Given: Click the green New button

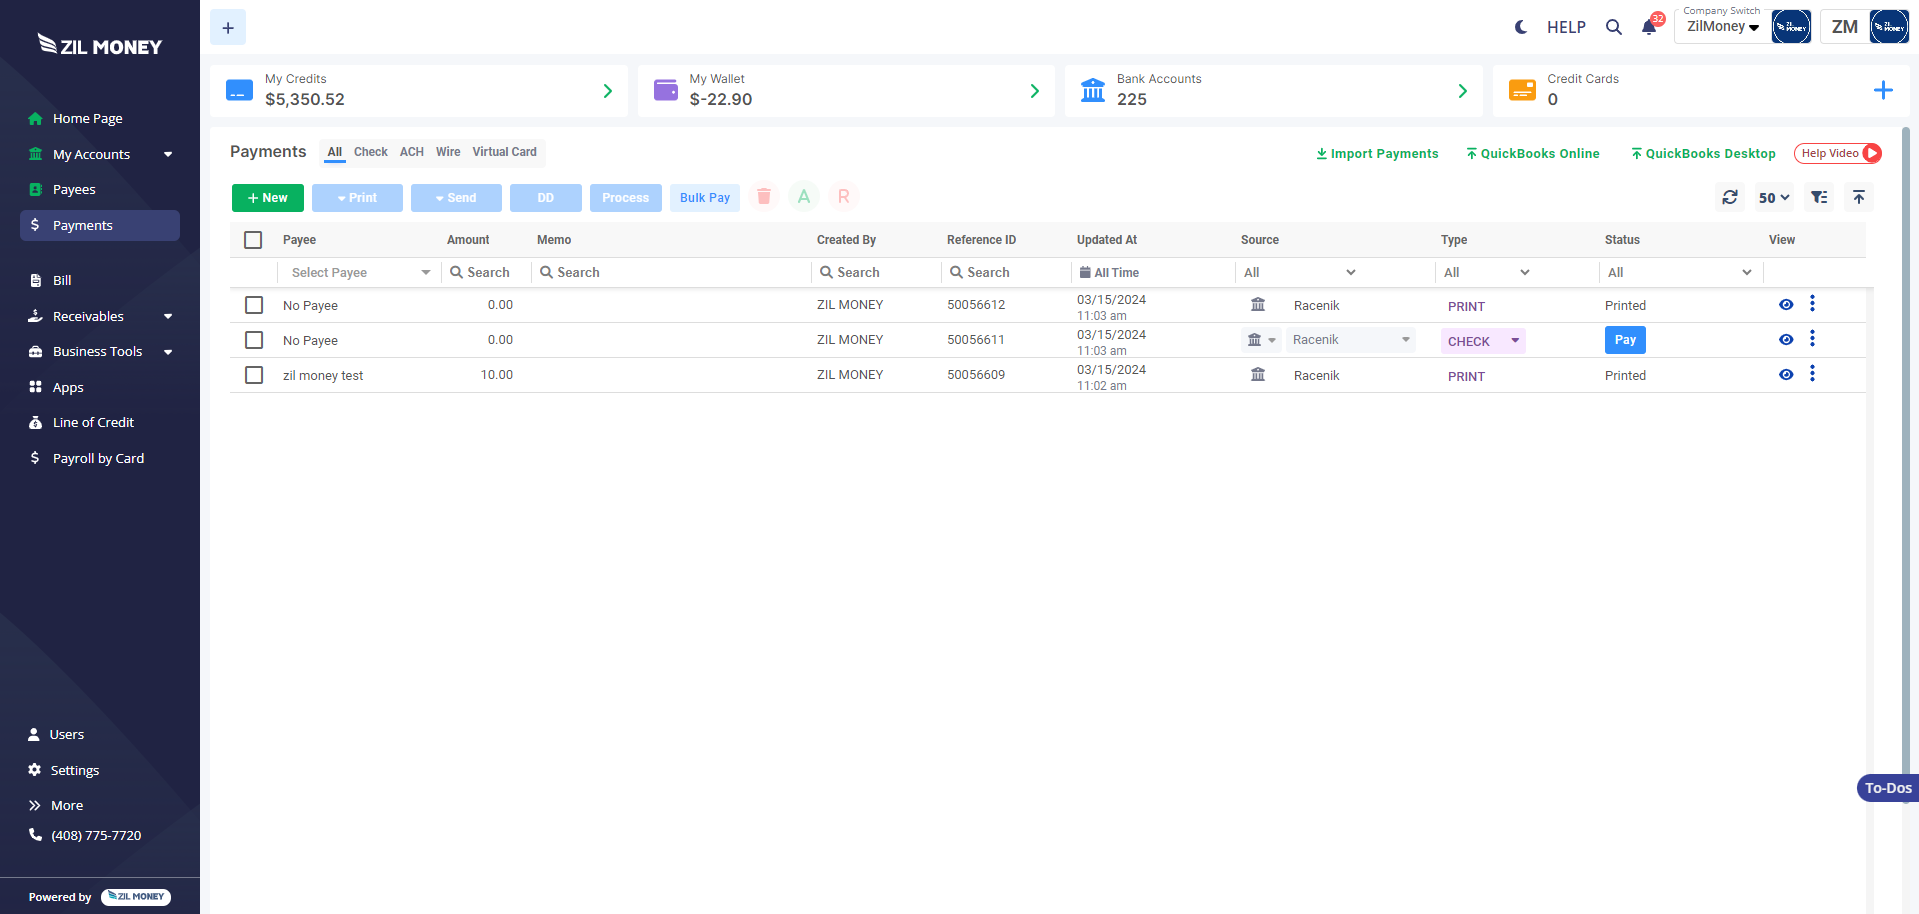Looking at the screenshot, I should (267, 198).
